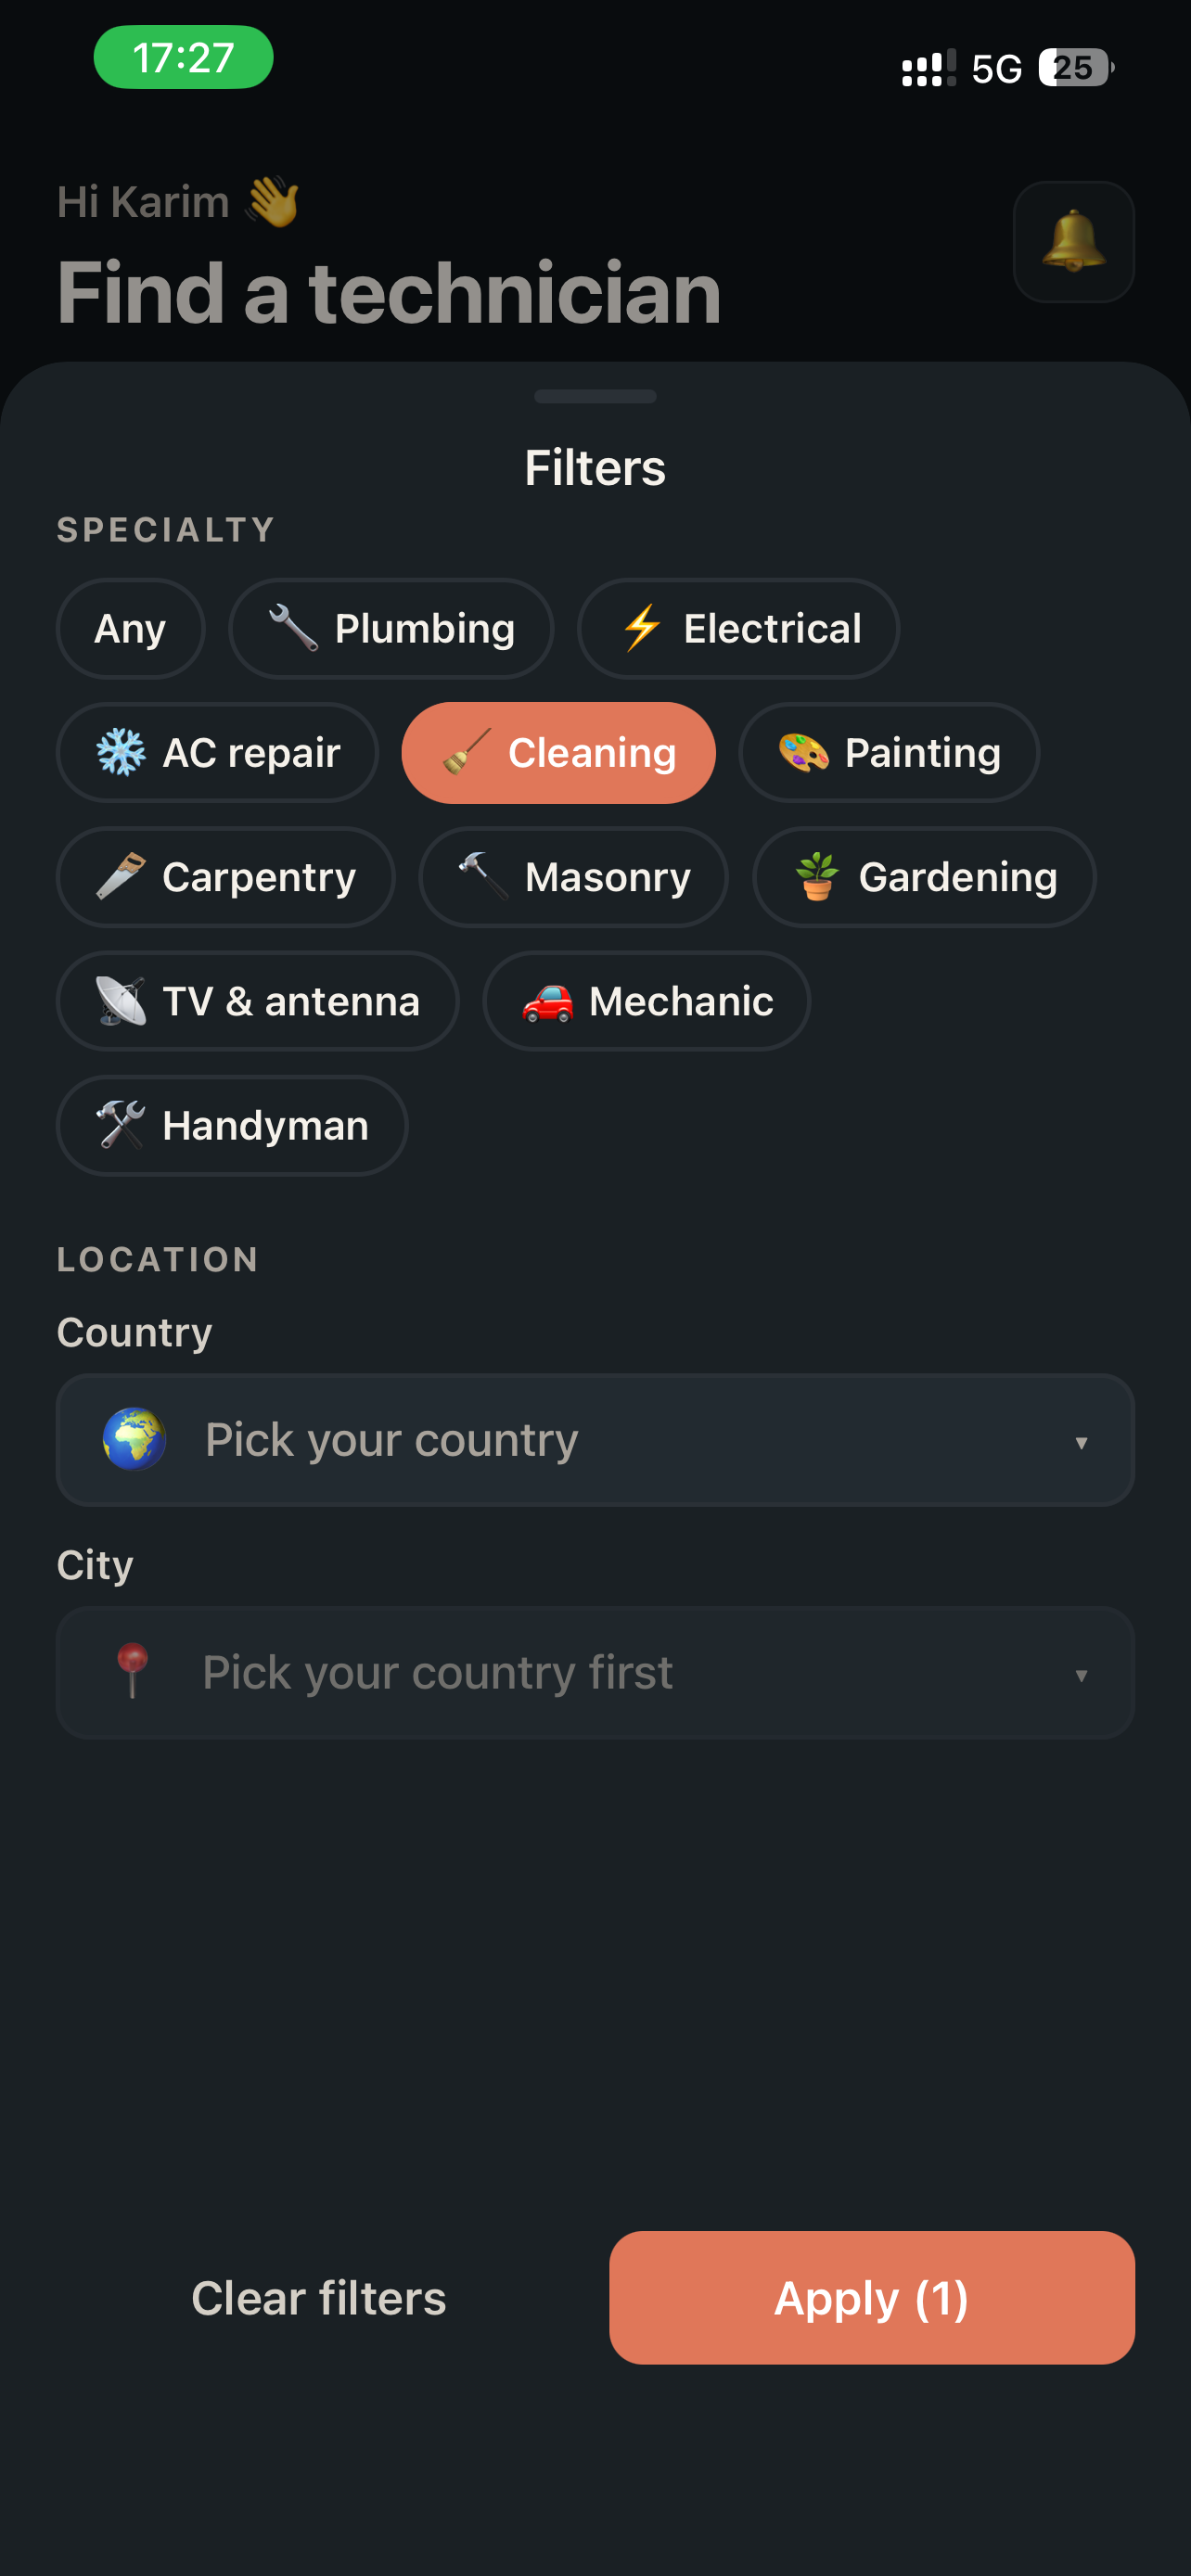Open notifications with the bell icon
The height and width of the screenshot is (2576, 1191).
point(1073,241)
